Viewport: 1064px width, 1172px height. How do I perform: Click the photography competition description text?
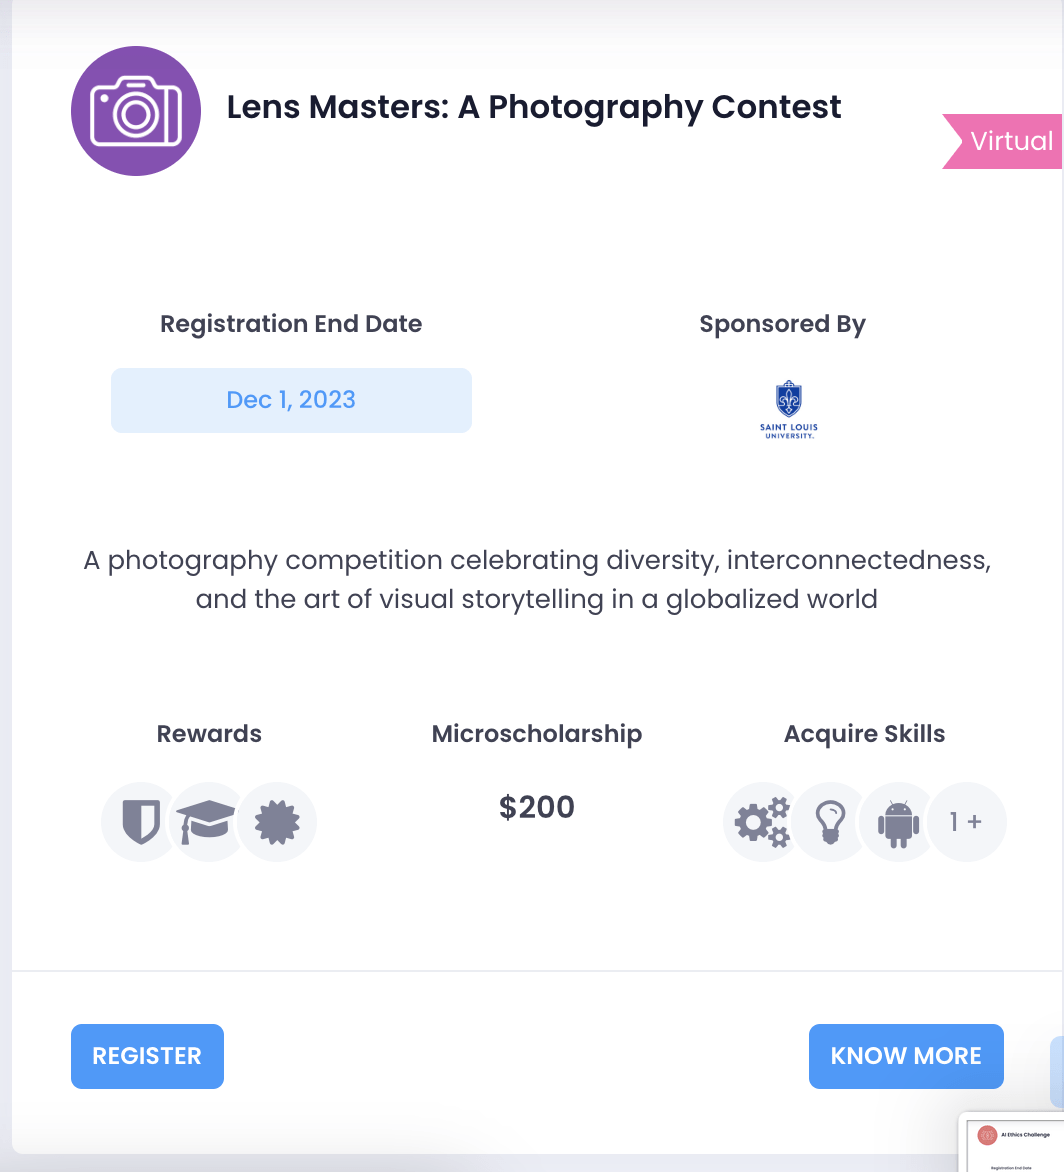[x=536, y=579]
